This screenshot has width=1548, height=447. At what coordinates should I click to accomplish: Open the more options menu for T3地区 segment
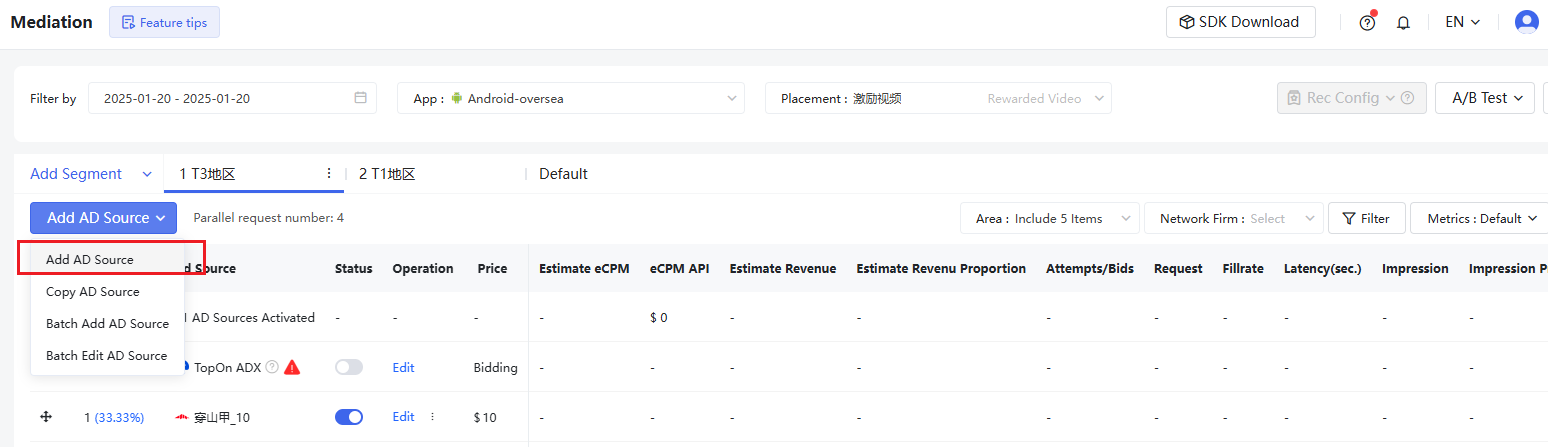(329, 174)
